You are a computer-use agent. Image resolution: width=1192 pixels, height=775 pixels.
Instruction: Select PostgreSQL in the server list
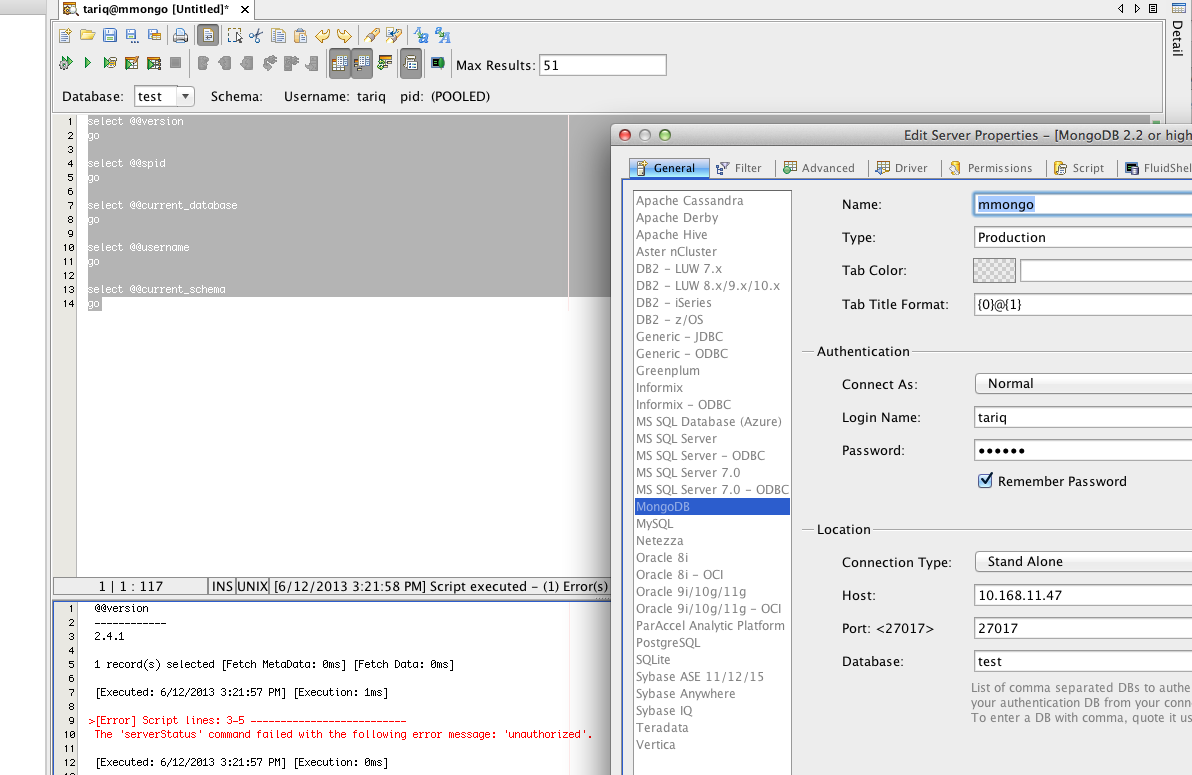coord(712,643)
